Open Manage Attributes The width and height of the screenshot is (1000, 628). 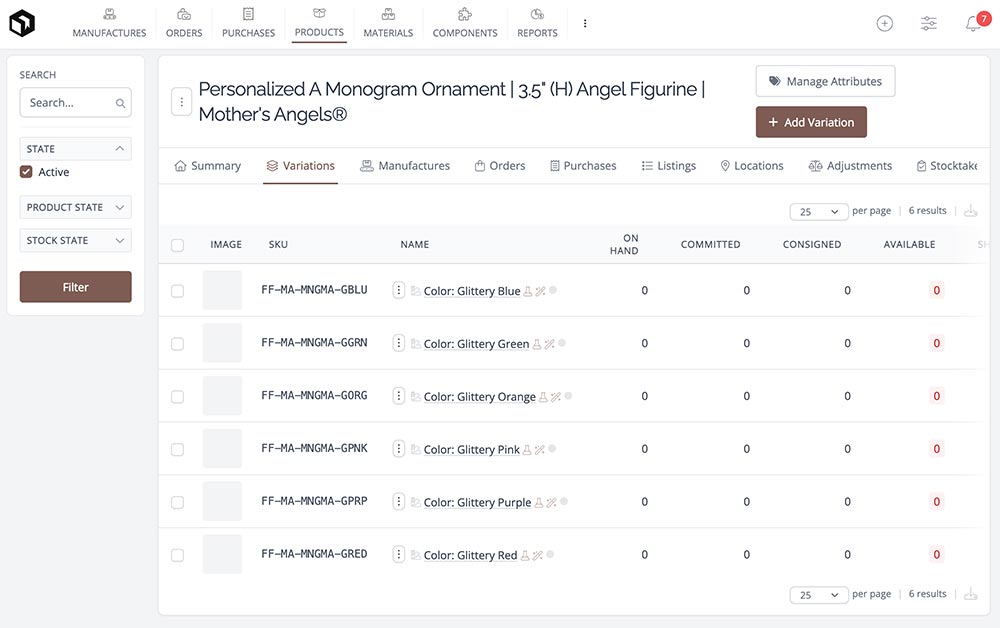pos(825,81)
